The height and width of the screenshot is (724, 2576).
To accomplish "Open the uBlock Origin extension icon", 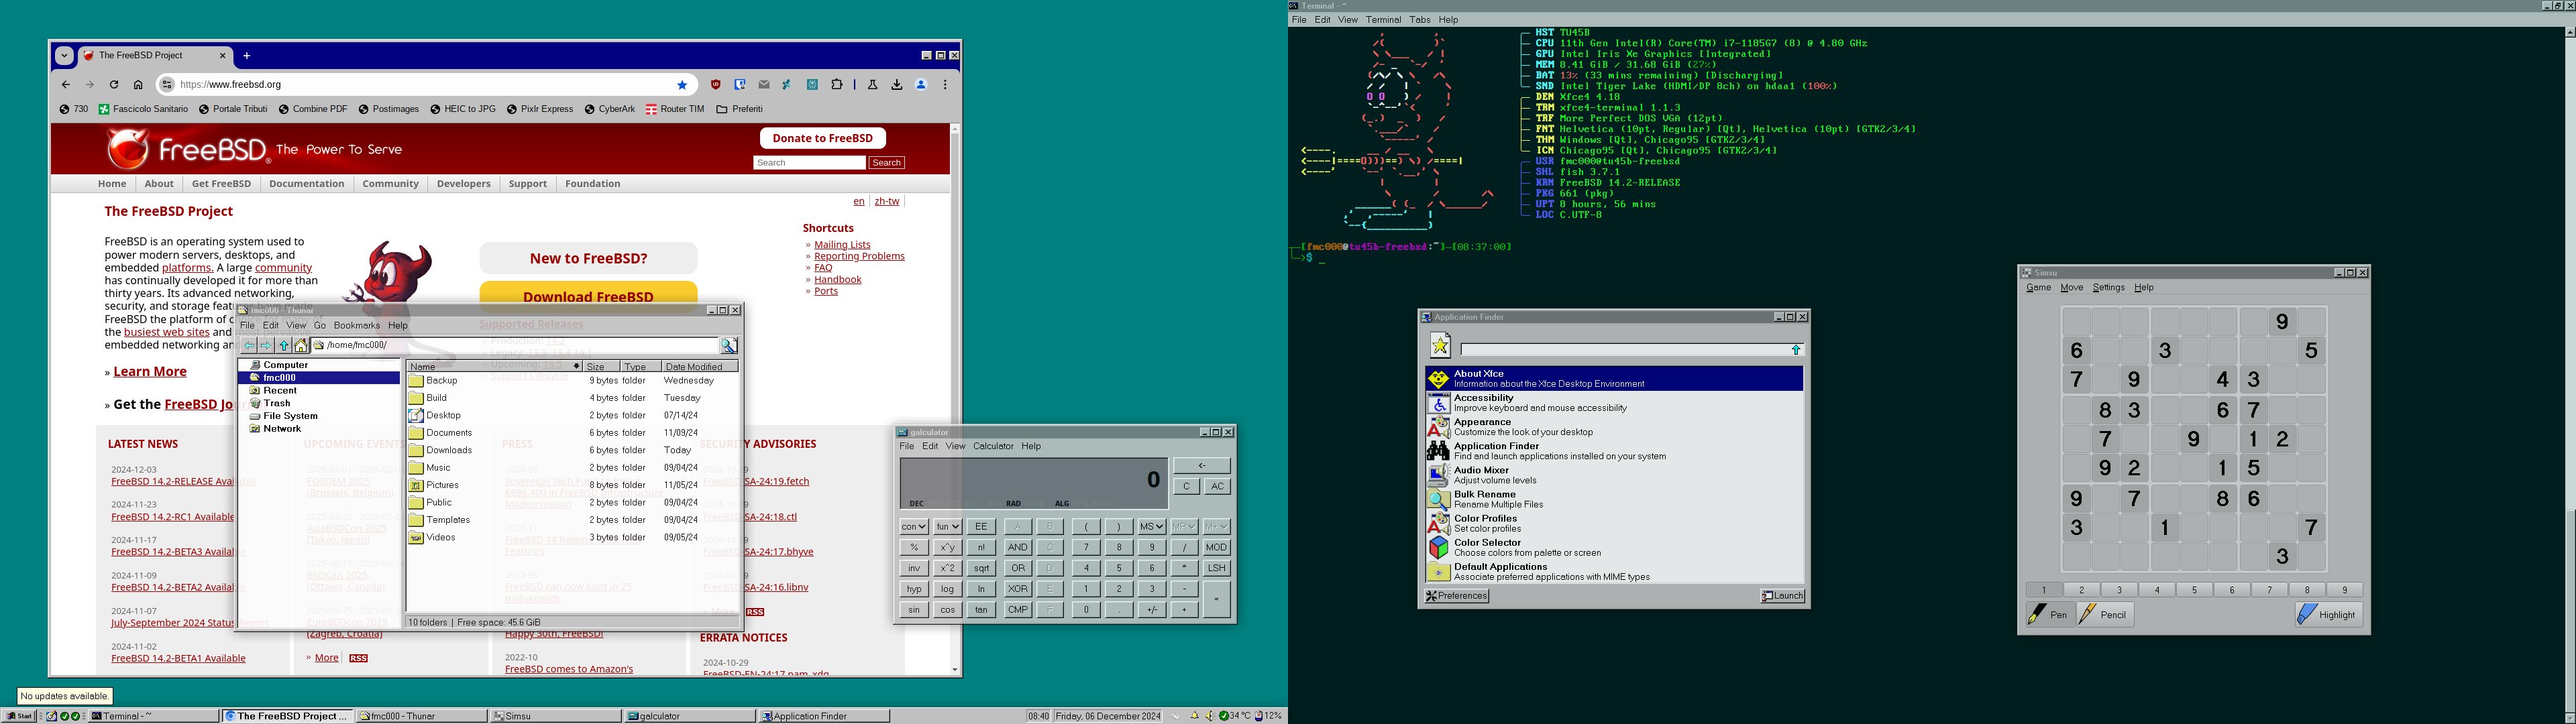I will [x=716, y=85].
